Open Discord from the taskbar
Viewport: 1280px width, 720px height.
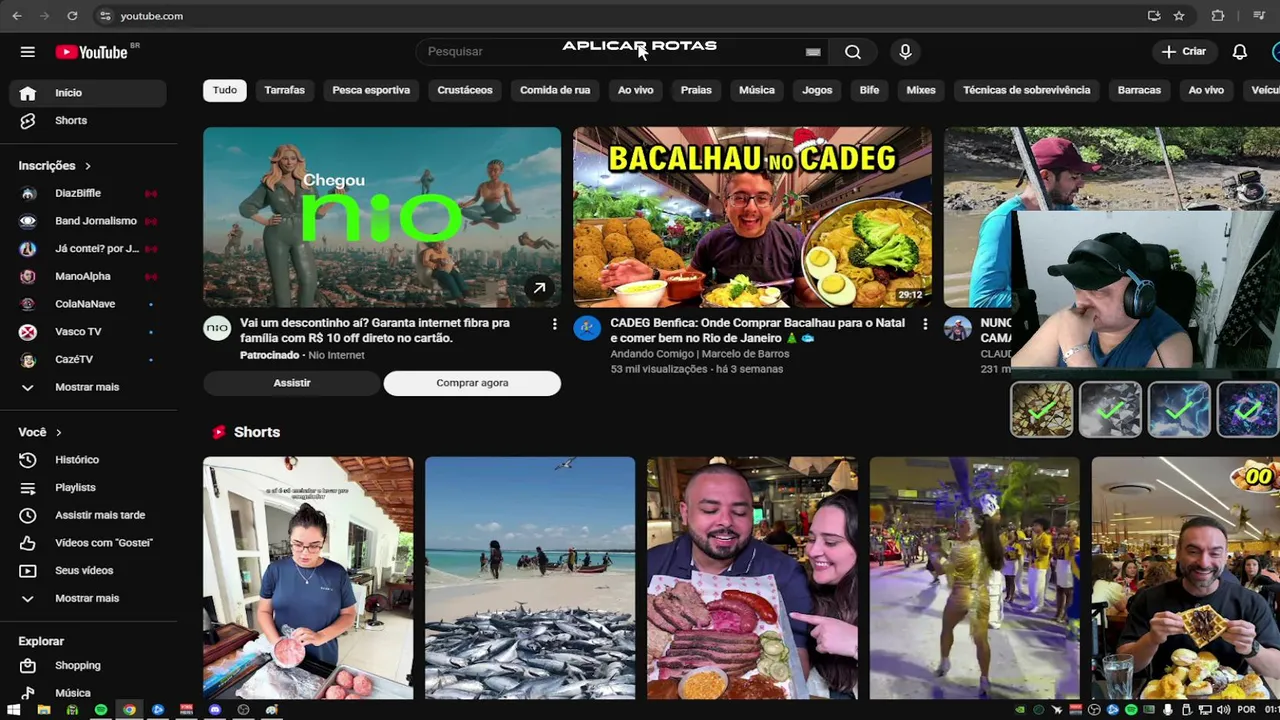pos(215,710)
